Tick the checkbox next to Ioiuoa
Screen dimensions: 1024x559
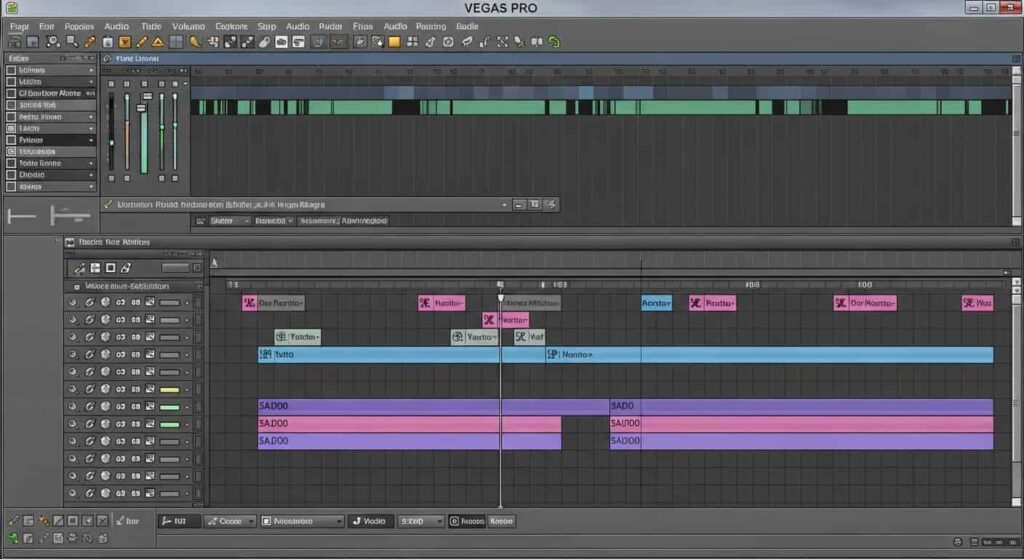(x=11, y=187)
